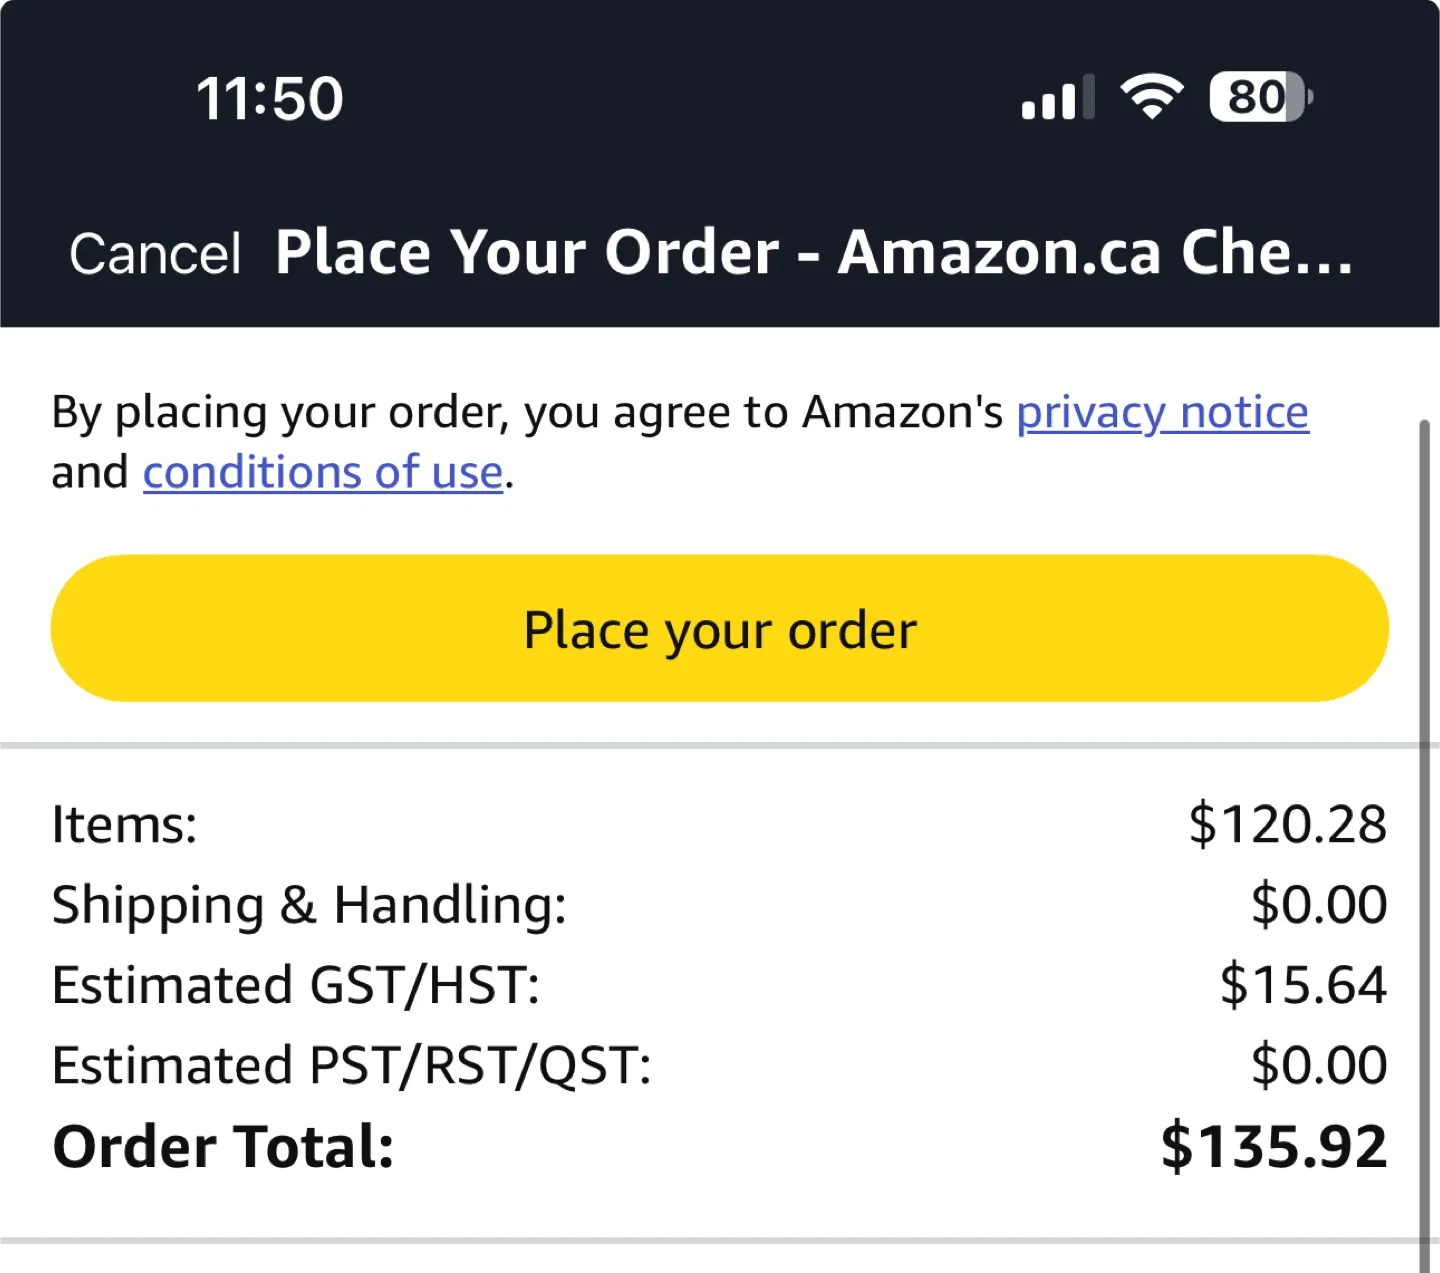Select the Shipping & Handling label
The image size is (1440, 1273).
[x=309, y=905]
